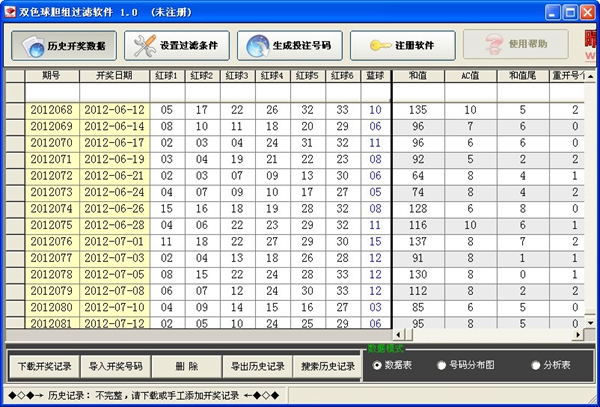600x407 pixels.
Task: Select date cell 2012-07-03
Action: (x=114, y=258)
